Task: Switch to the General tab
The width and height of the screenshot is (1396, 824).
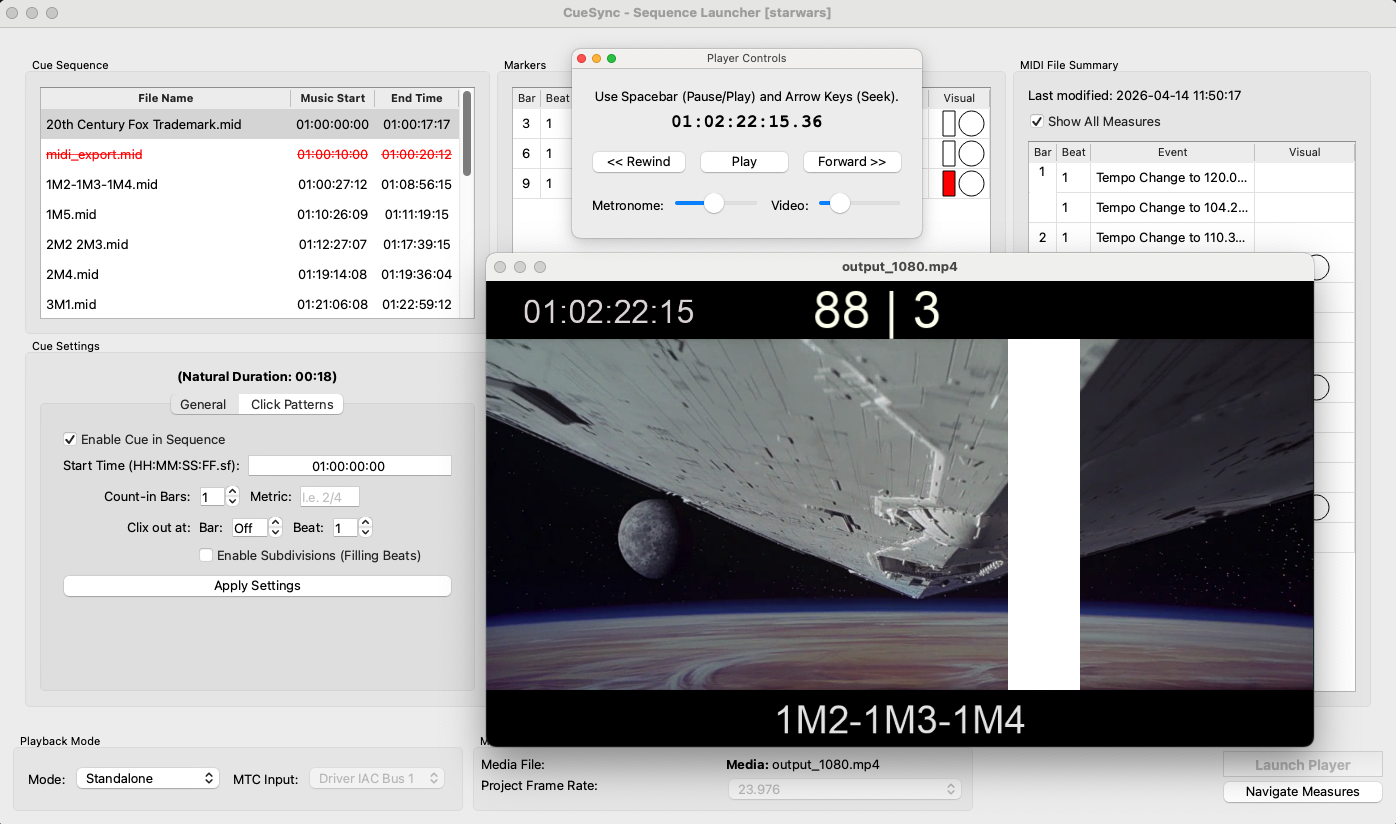Action: click(x=203, y=404)
